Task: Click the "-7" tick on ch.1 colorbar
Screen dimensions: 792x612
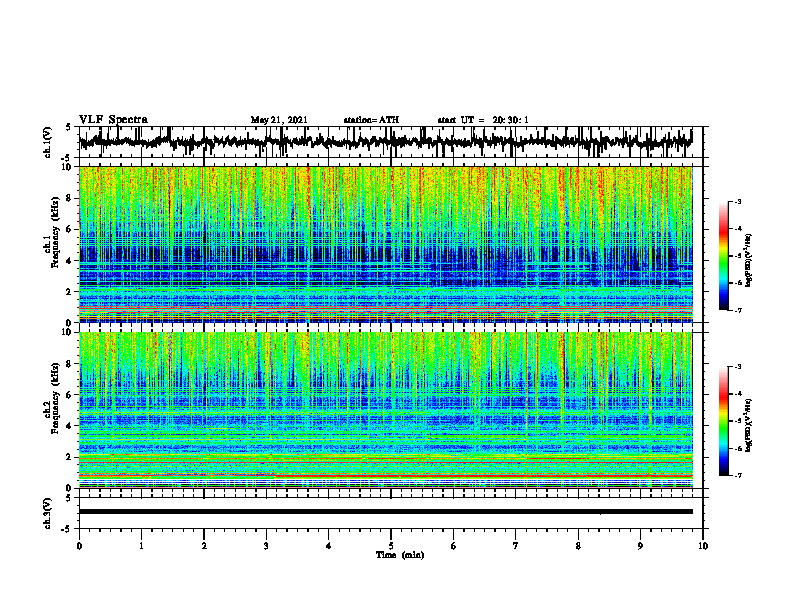Action: click(738, 310)
